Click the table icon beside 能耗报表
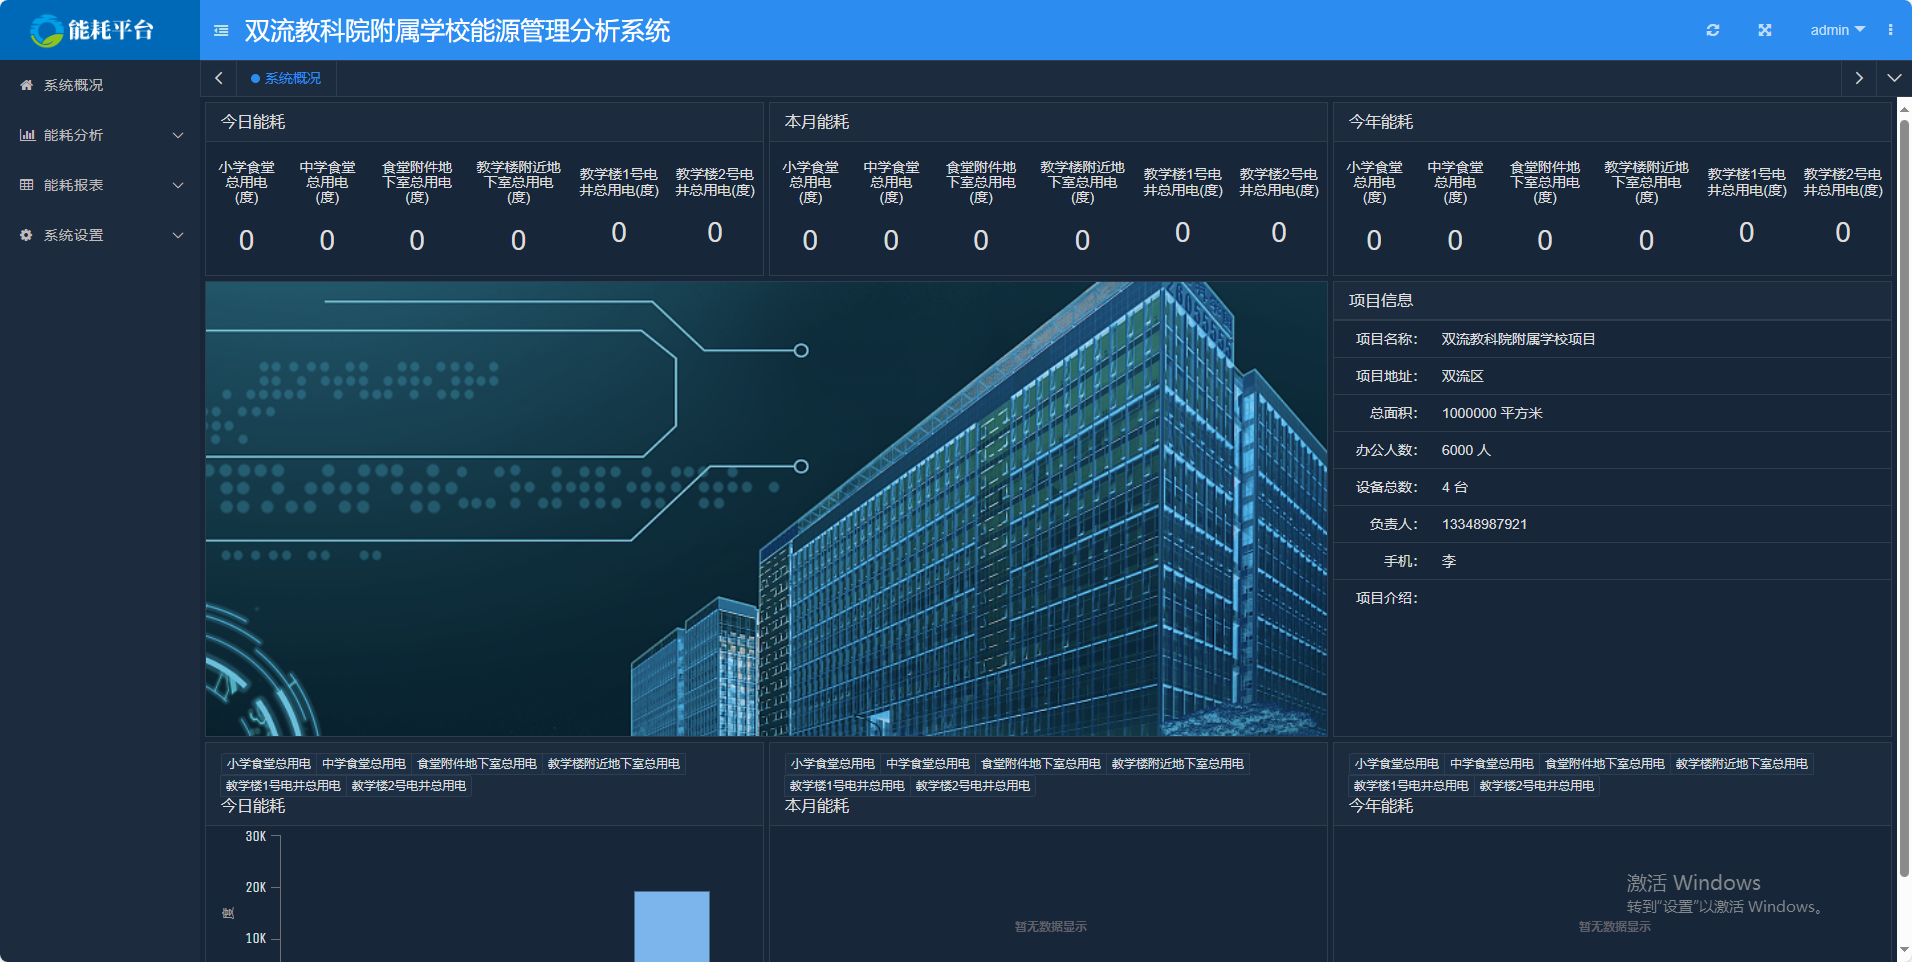 27,185
